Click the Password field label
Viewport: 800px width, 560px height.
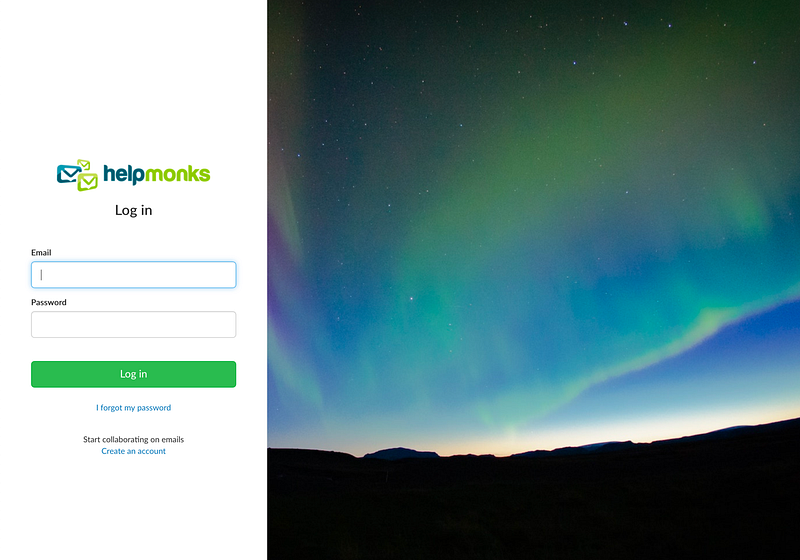point(49,302)
